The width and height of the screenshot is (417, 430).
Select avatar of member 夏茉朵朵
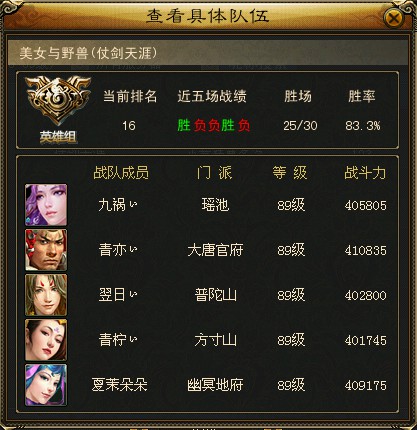[x=46, y=385]
